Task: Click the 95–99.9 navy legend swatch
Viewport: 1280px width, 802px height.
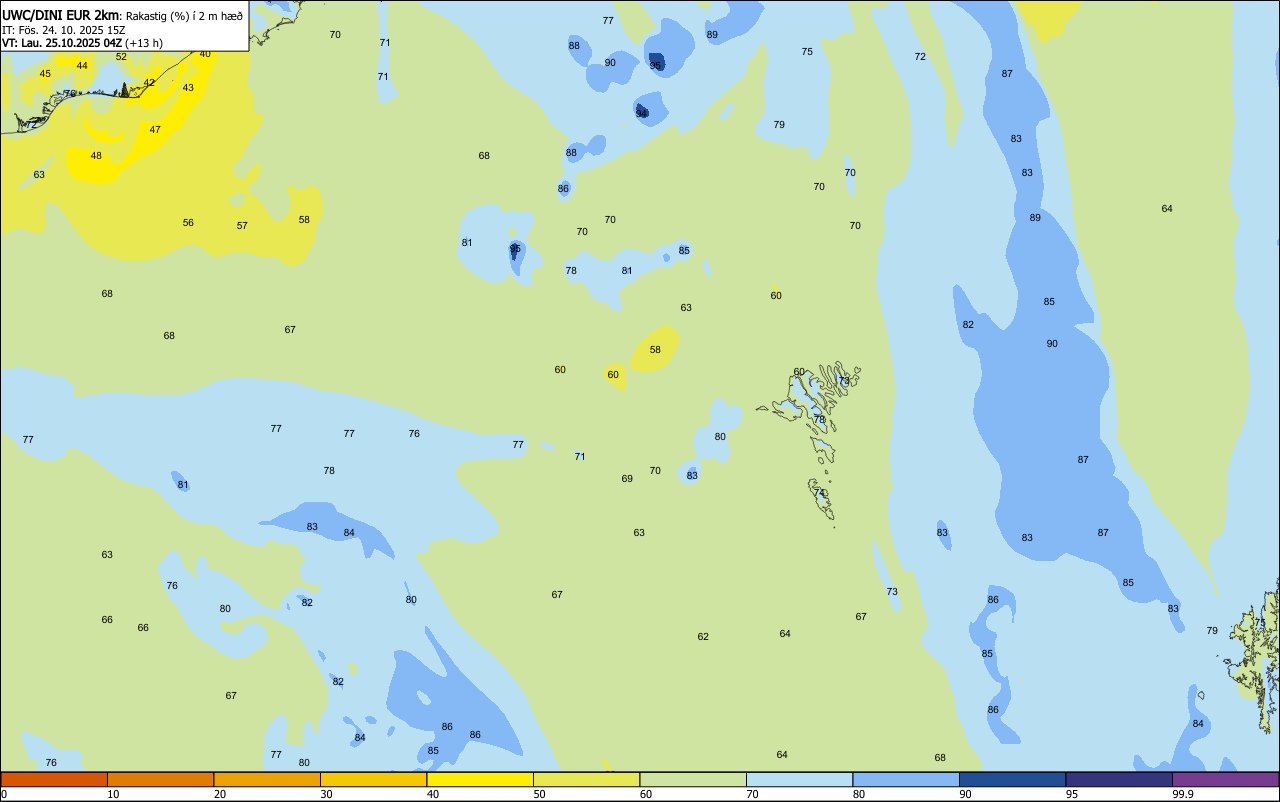Action: [x=1119, y=779]
